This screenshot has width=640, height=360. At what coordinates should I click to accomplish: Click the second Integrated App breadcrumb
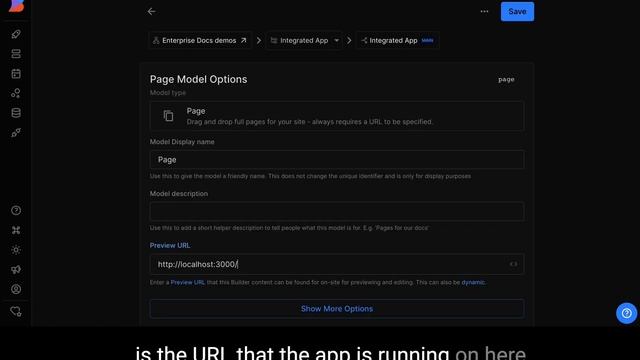pos(398,40)
